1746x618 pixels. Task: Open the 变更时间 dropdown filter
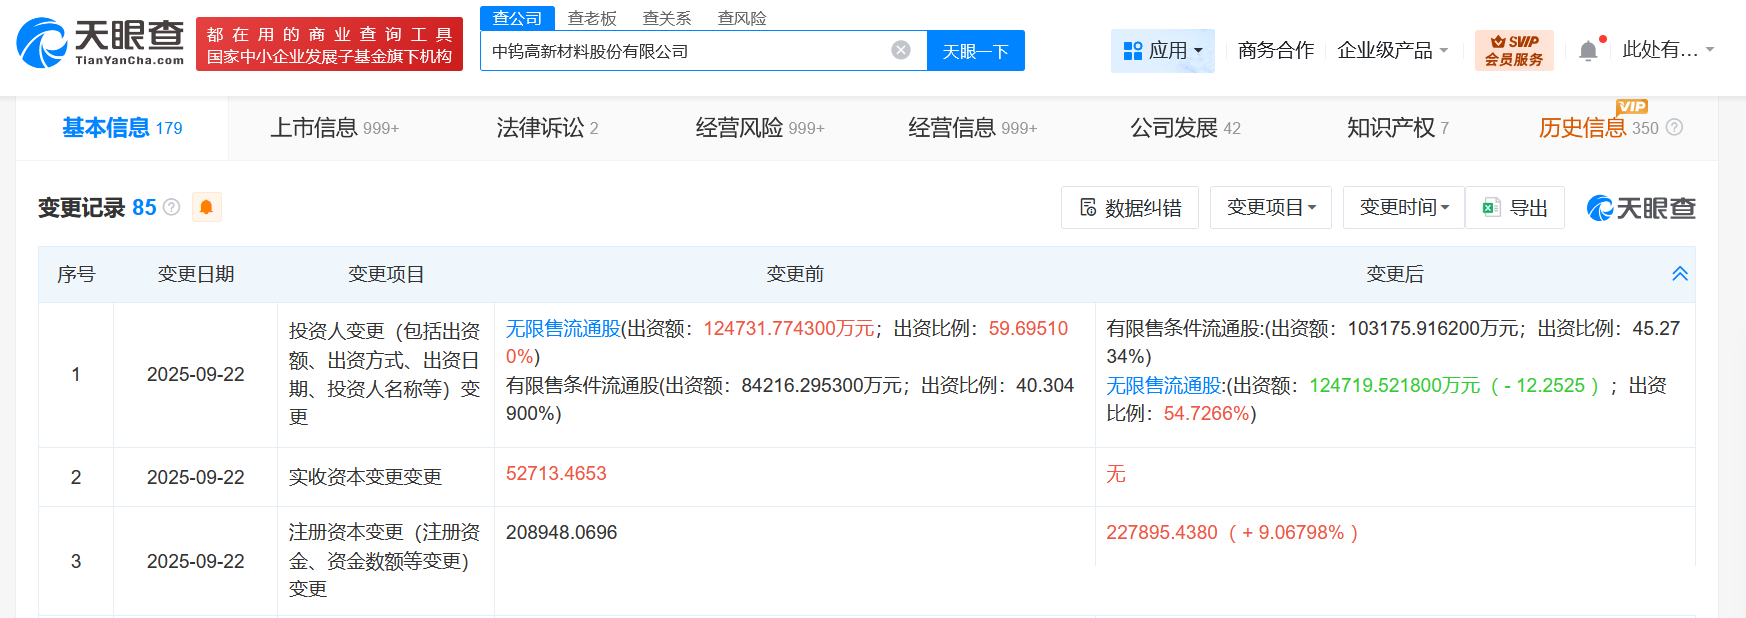(x=1404, y=207)
